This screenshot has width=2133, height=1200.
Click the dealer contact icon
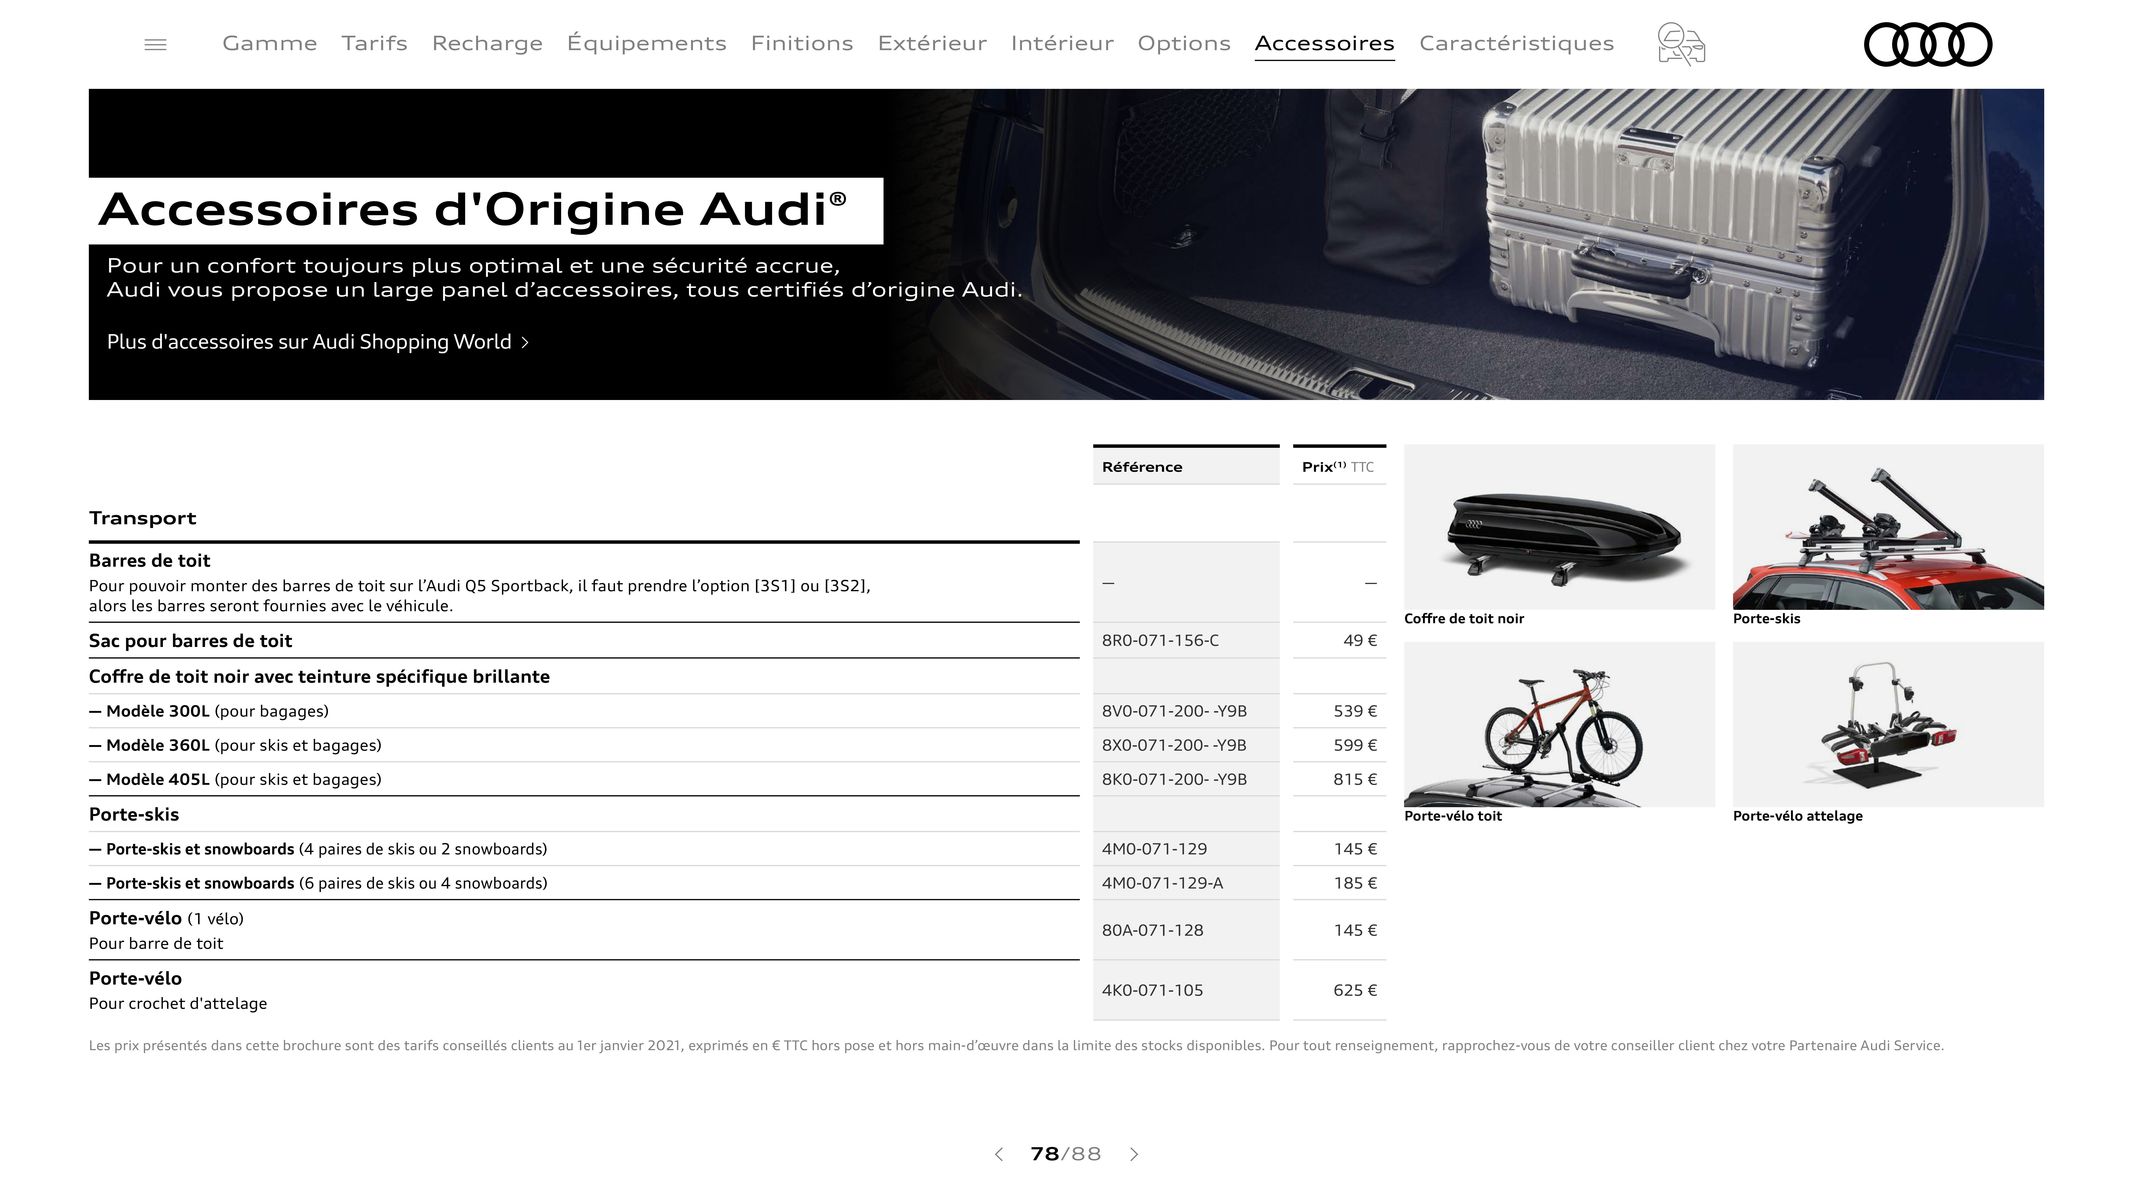click(x=1681, y=44)
